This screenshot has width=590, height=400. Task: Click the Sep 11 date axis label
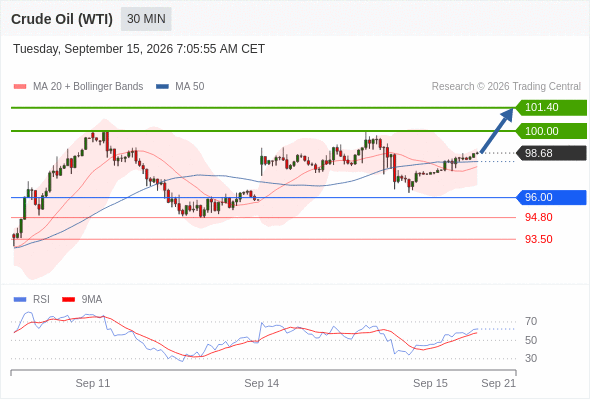(x=93, y=383)
